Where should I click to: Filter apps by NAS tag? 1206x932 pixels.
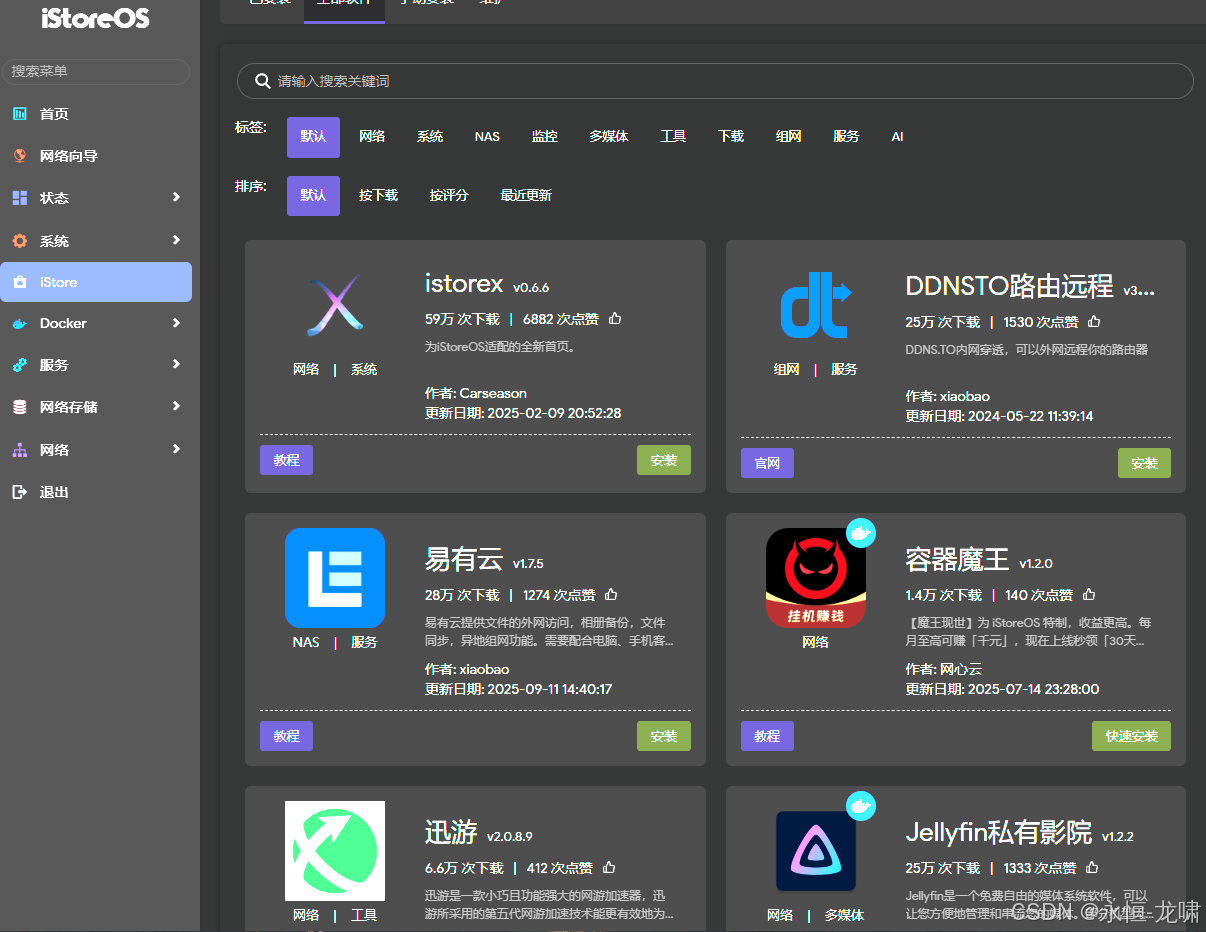click(x=487, y=137)
